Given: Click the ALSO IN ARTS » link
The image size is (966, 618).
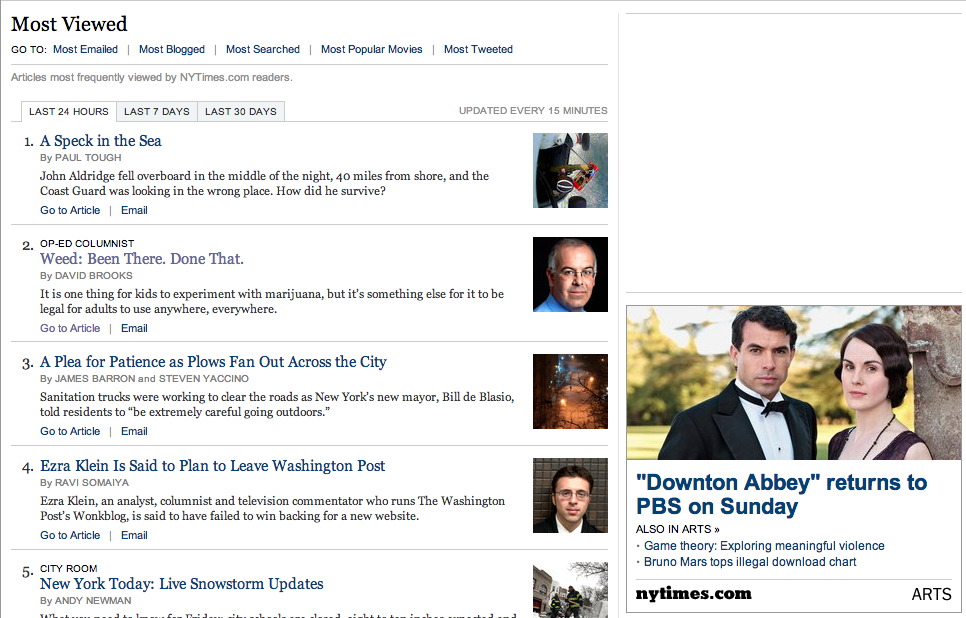Looking at the screenshot, I should 678,529.
